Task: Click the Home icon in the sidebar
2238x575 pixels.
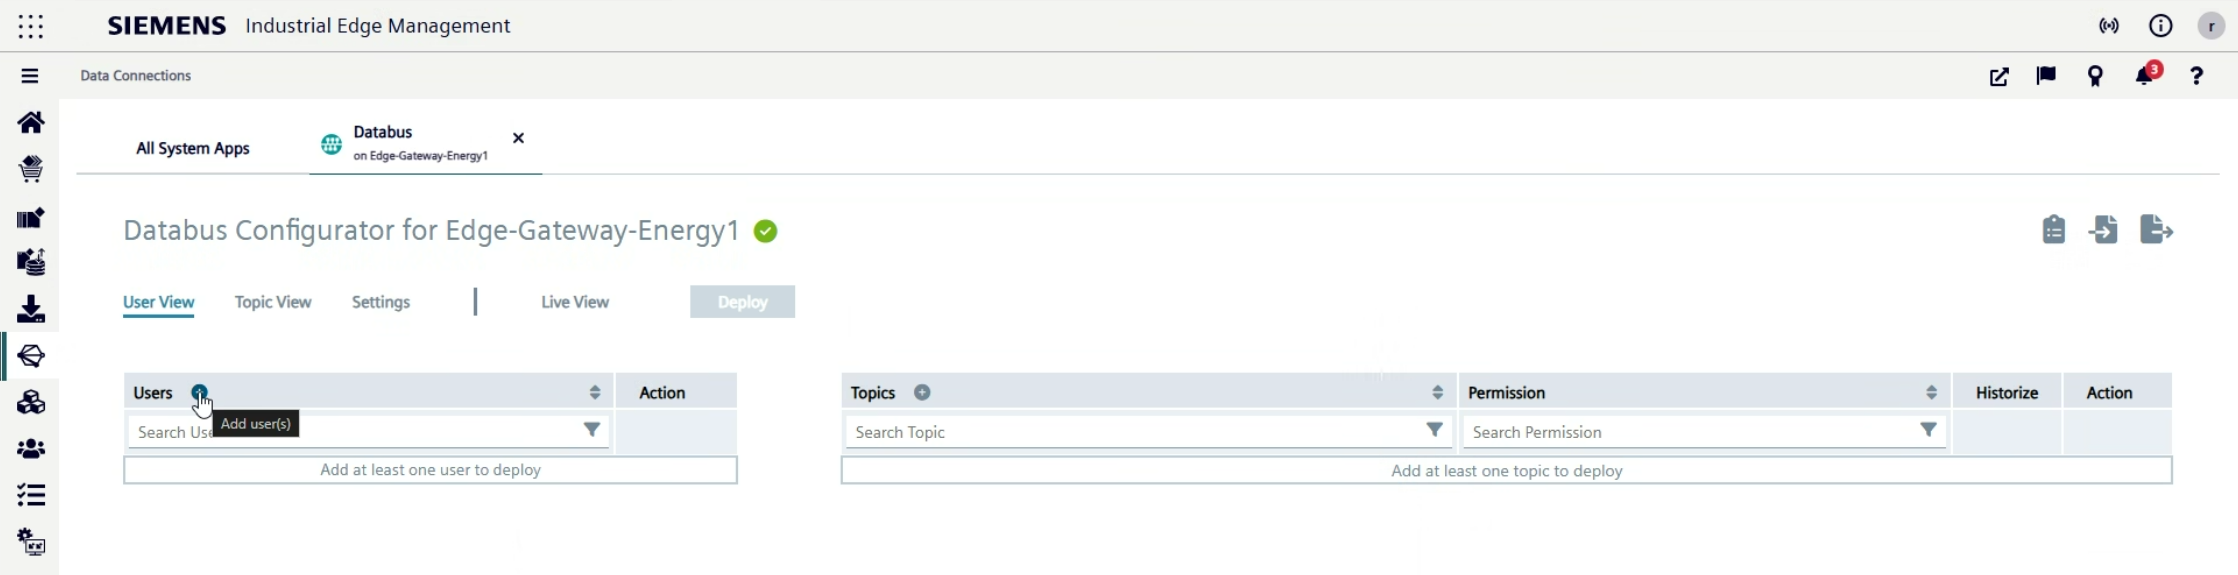Action: pos(31,122)
